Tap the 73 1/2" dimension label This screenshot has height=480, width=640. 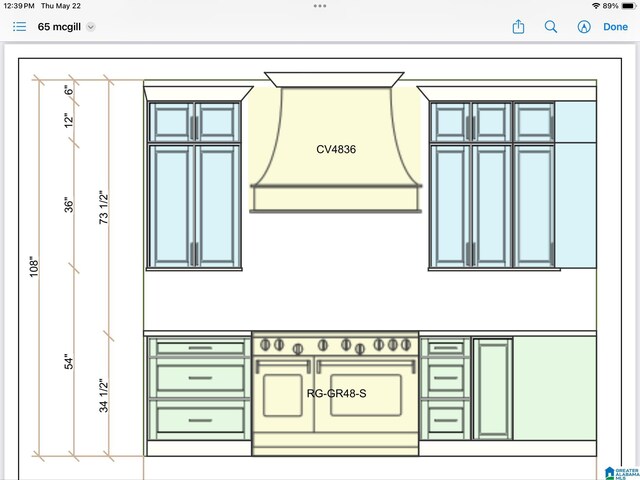[x=104, y=207]
